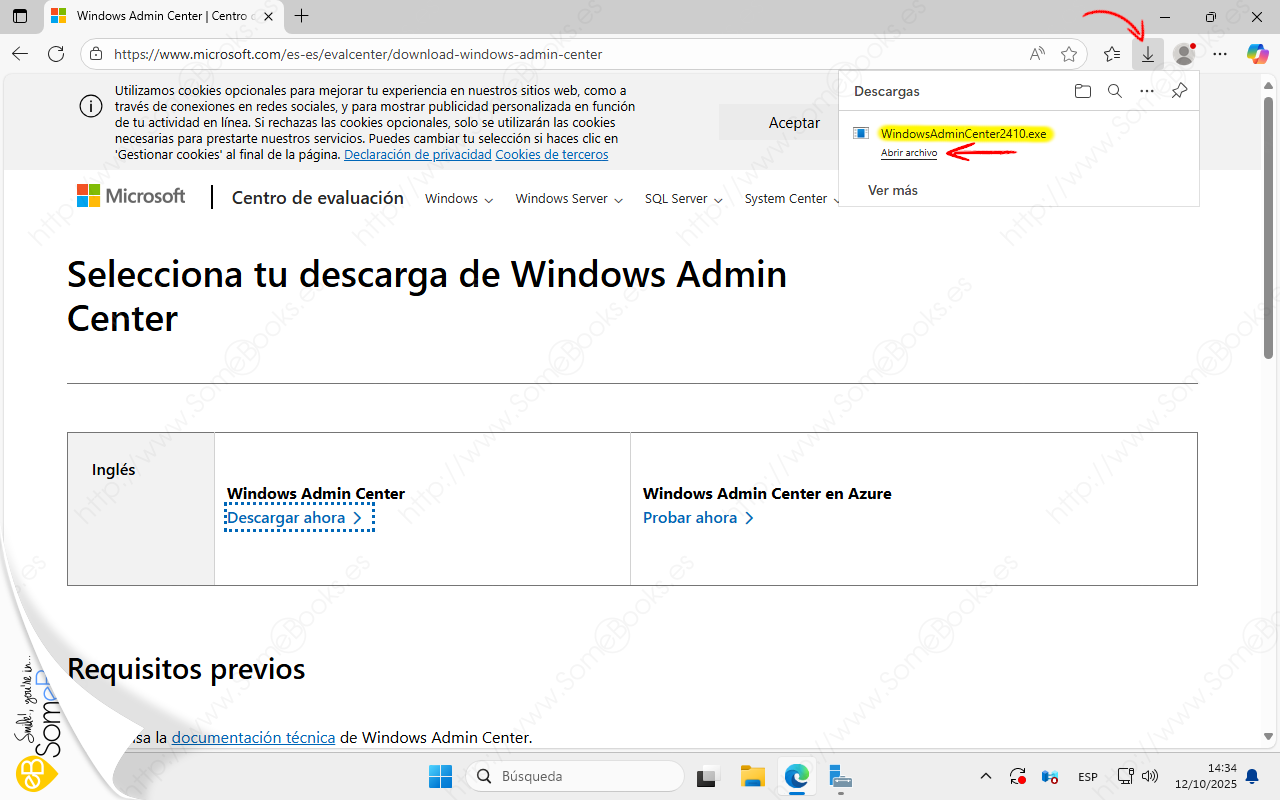
Task: Open the Copilot icon in Edge toolbar
Action: (x=1257, y=54)
